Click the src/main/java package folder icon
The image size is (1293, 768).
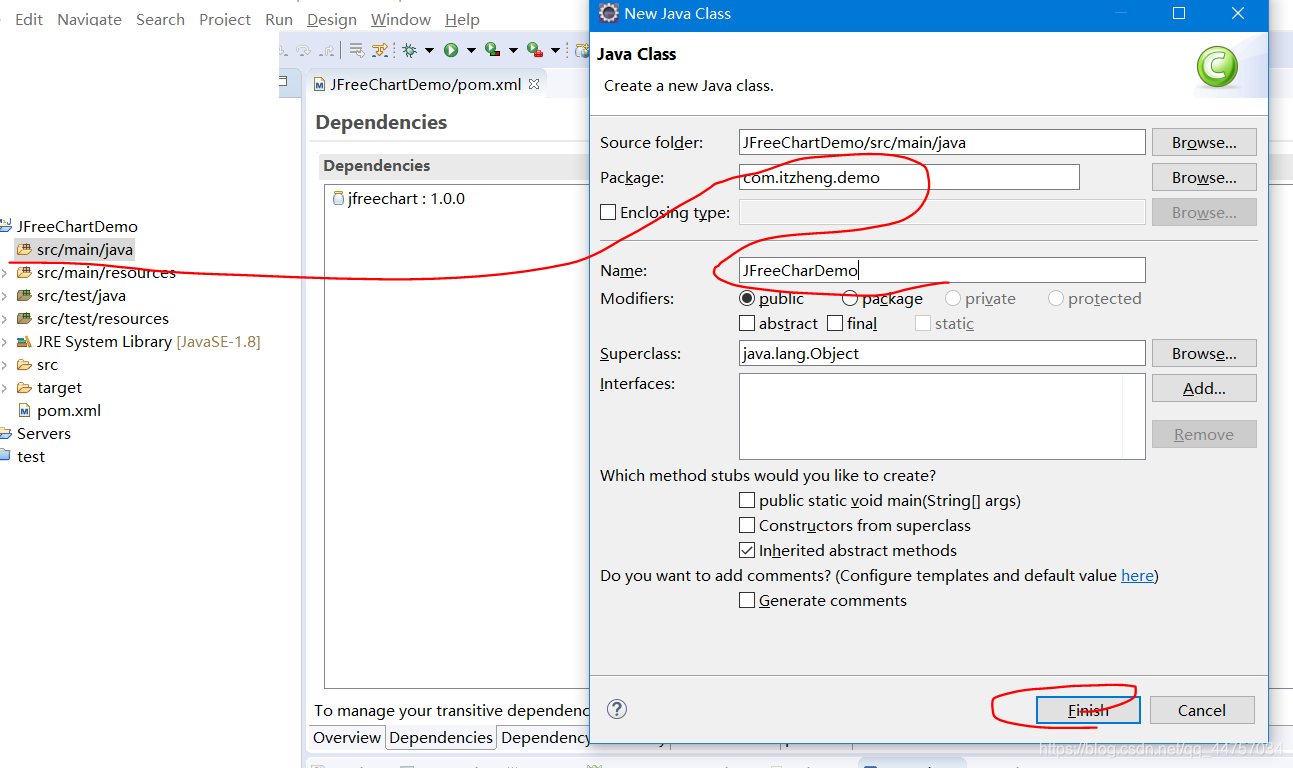[x=24, y=249]
